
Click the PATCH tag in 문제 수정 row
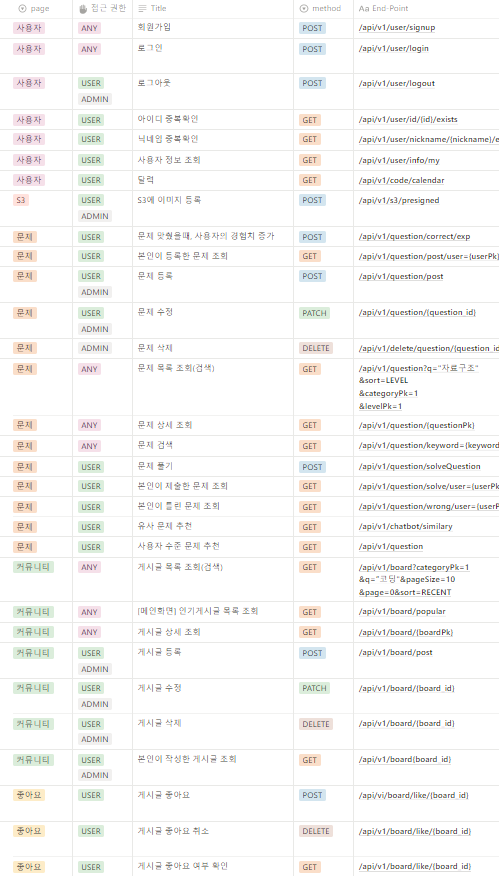[x=315, y=313]
